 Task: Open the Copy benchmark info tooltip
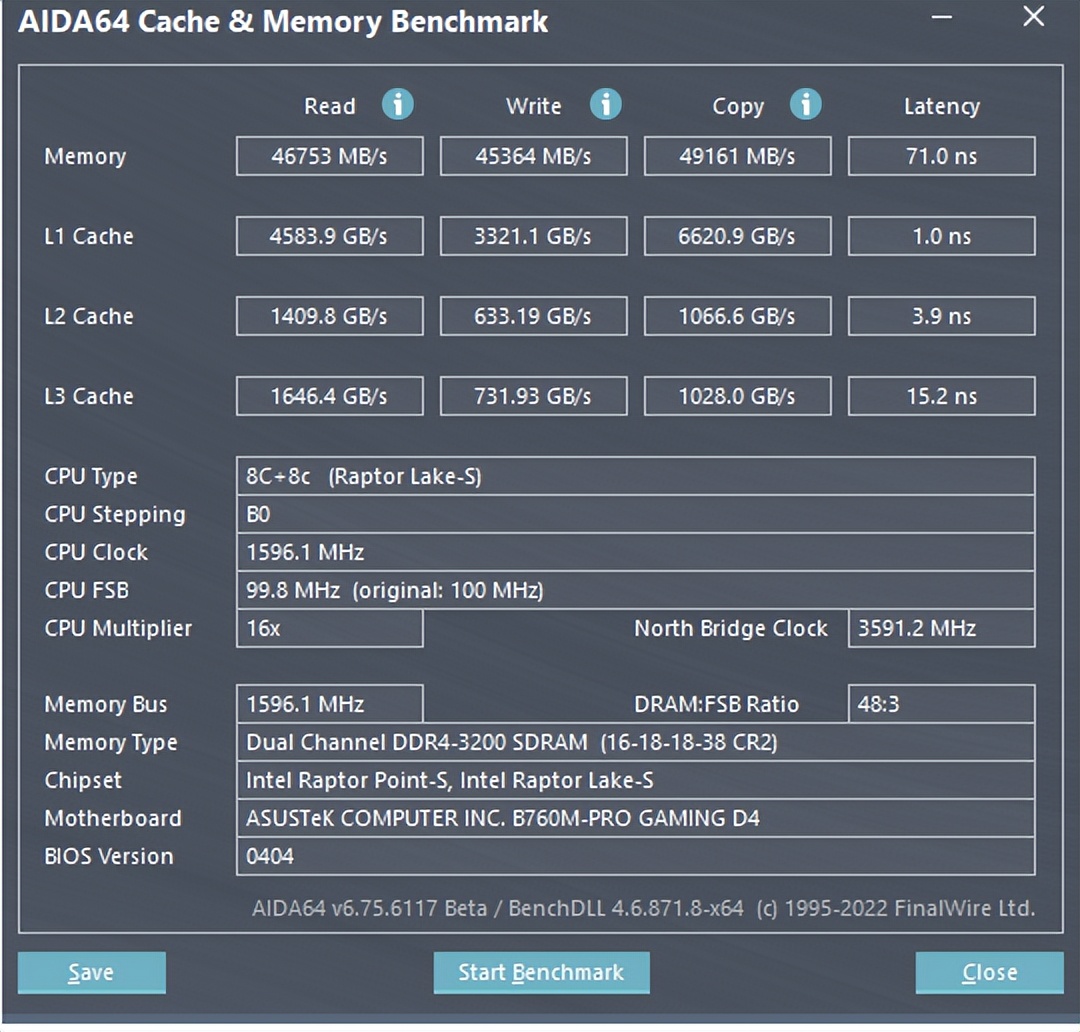805,105
